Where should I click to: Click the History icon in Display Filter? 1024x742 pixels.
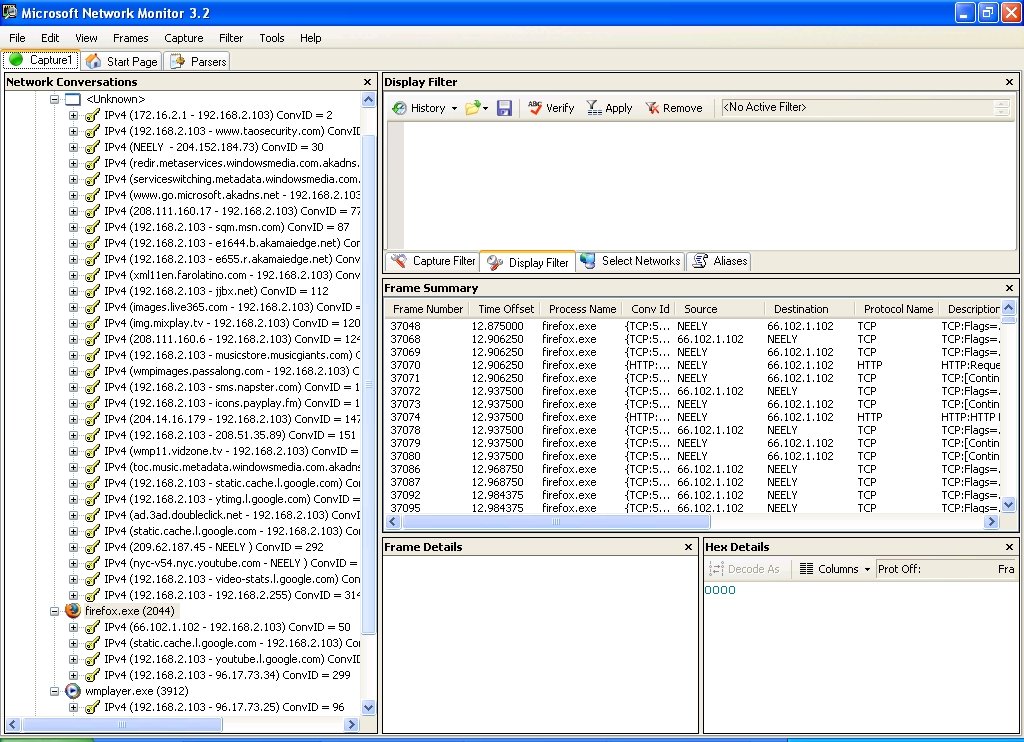pos(399,108)
